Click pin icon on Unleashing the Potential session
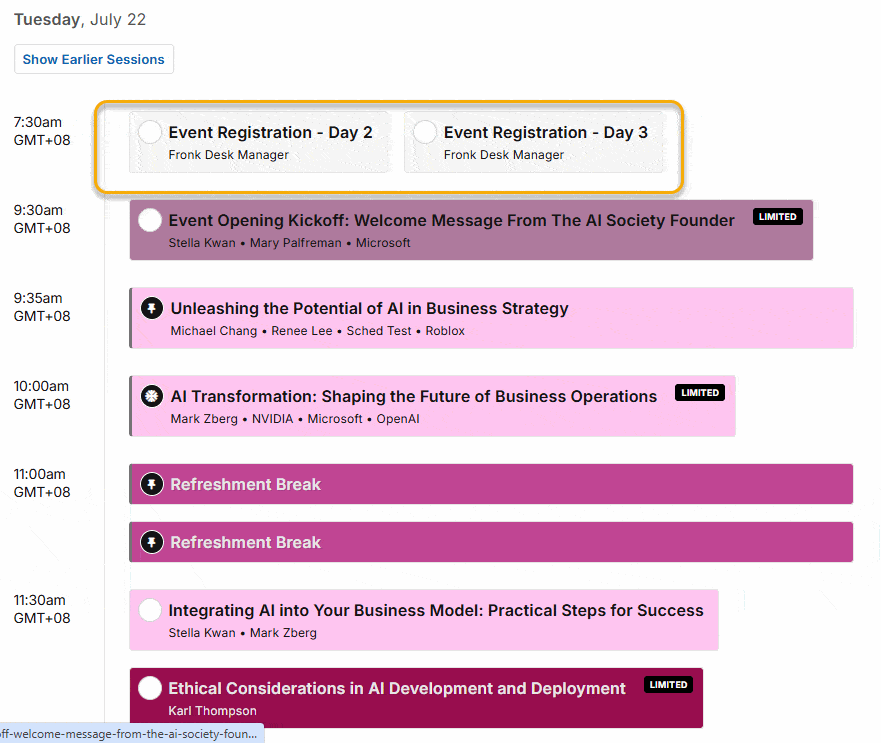This screenshot has height=743, width=881. (x=152, y=308)
